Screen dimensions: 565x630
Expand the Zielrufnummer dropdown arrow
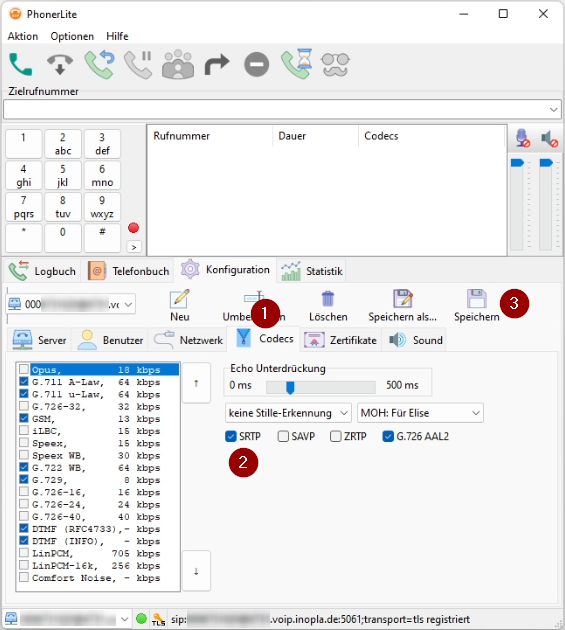pos(553,109)
